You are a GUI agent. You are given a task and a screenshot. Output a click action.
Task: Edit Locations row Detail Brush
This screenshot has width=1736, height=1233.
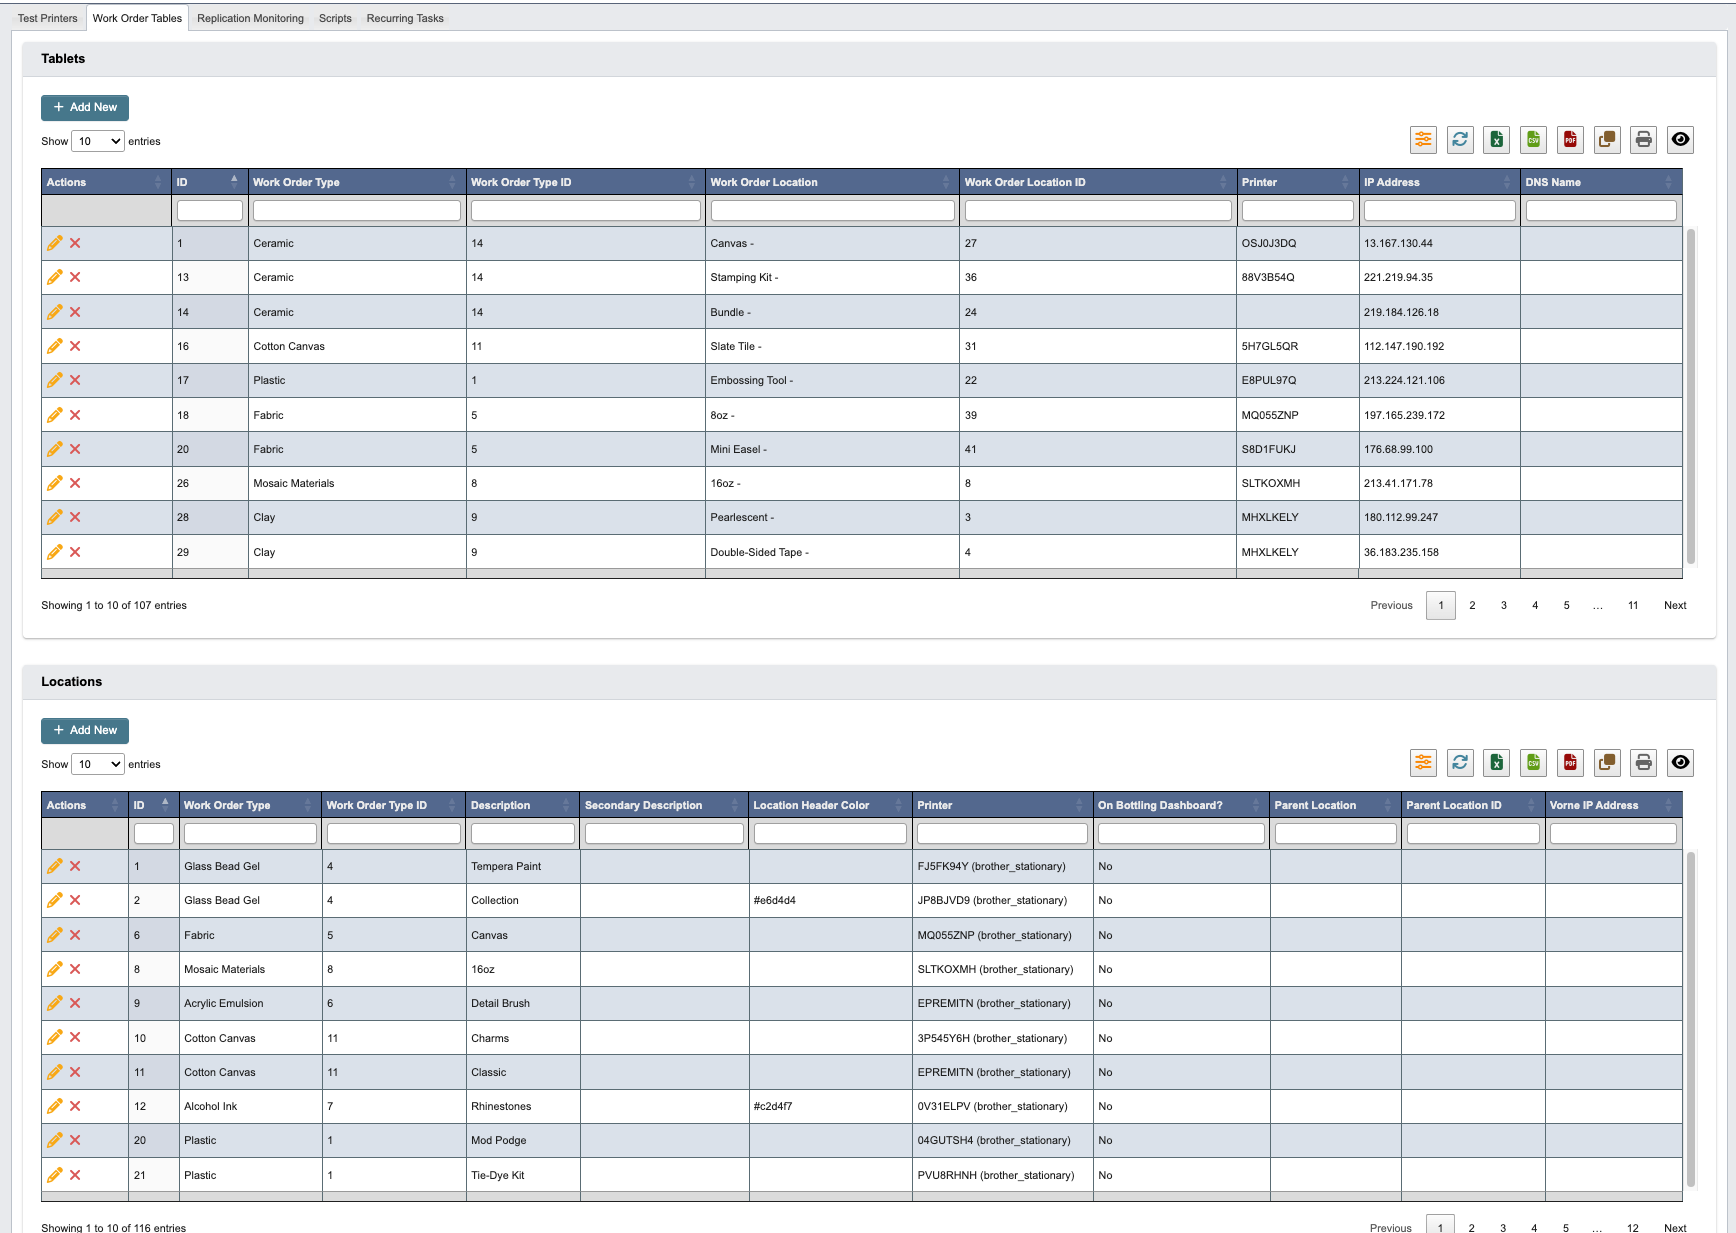tap(55, 1003)
